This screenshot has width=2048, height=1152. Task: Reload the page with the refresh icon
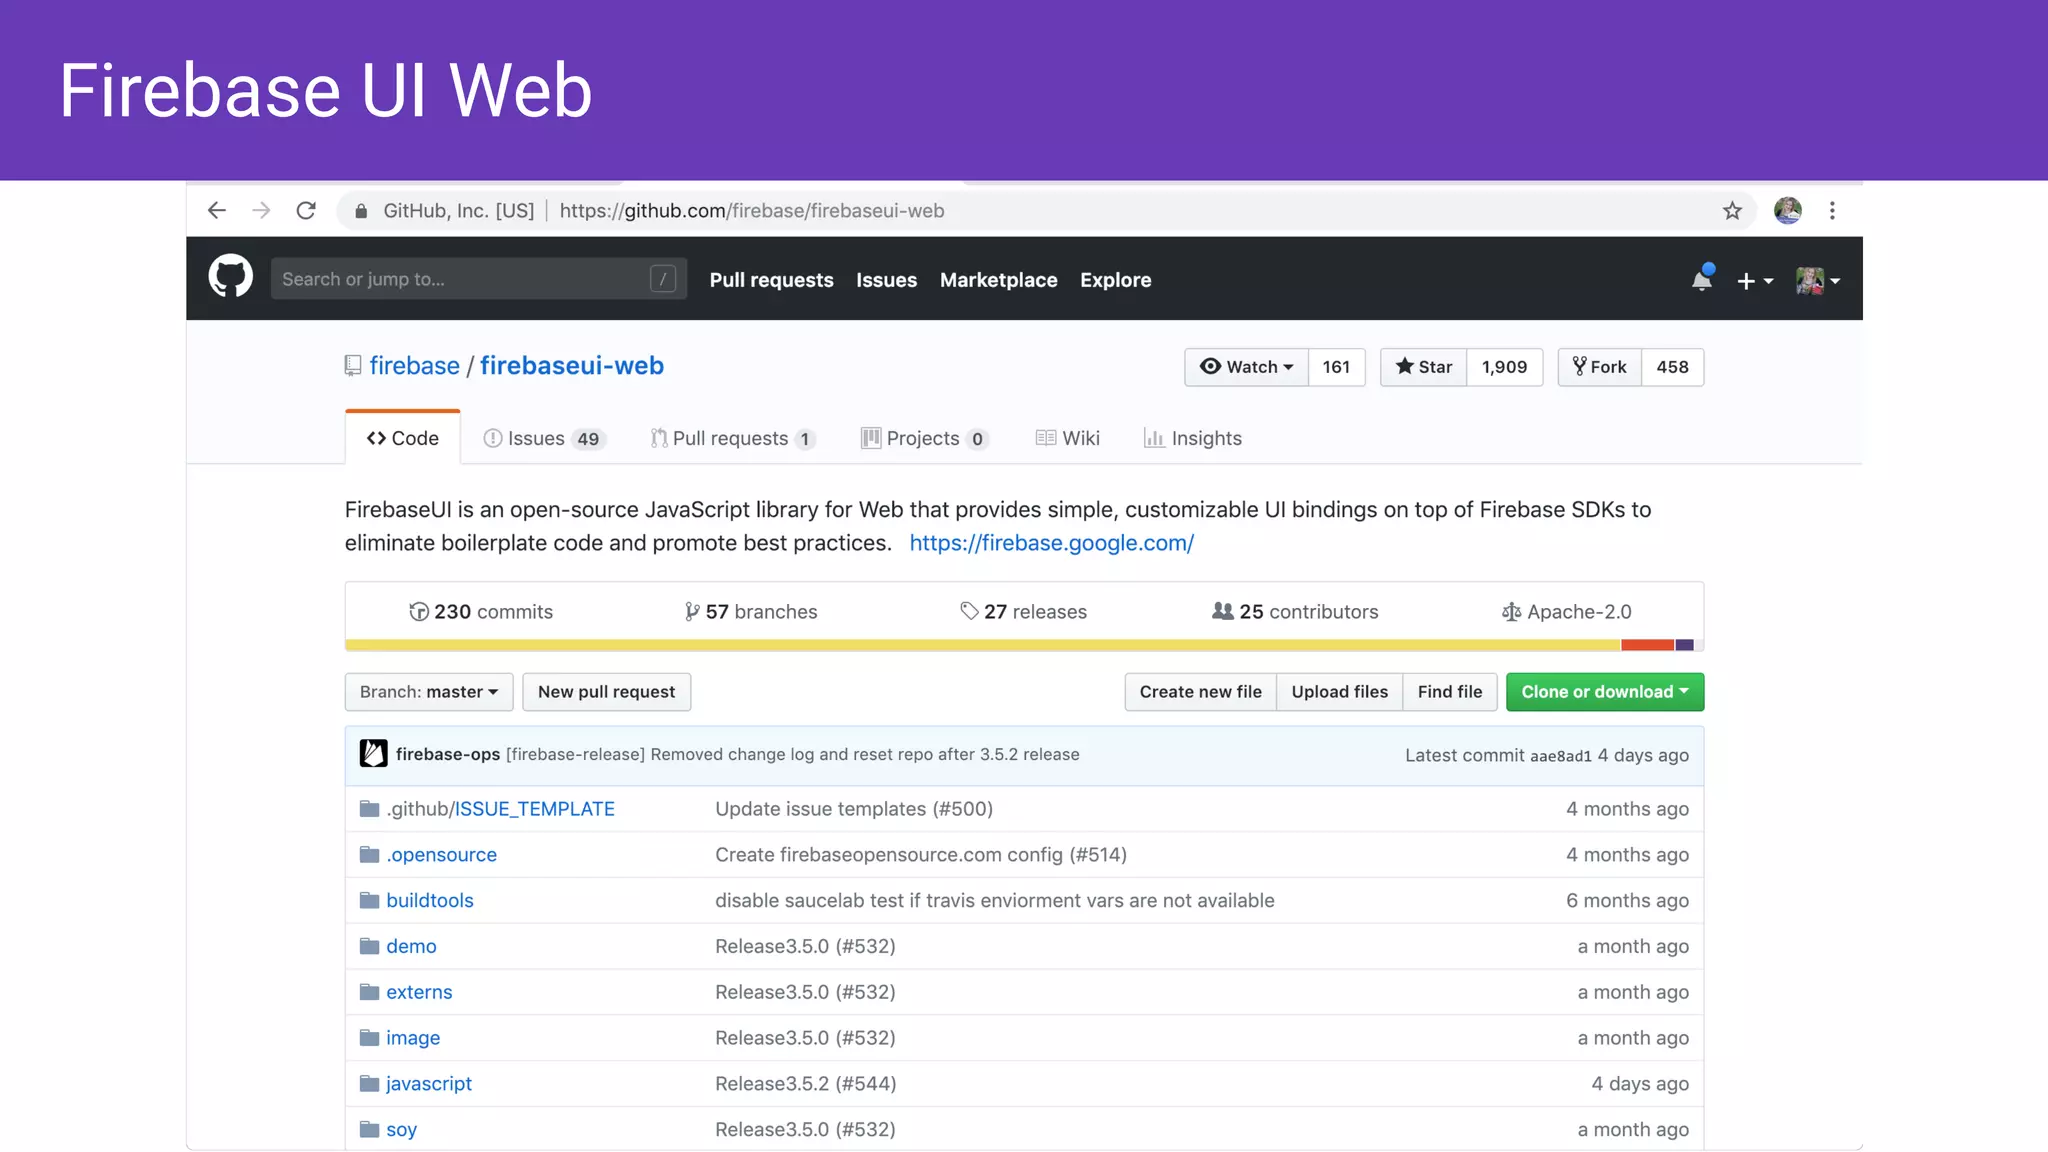[306, 210]
